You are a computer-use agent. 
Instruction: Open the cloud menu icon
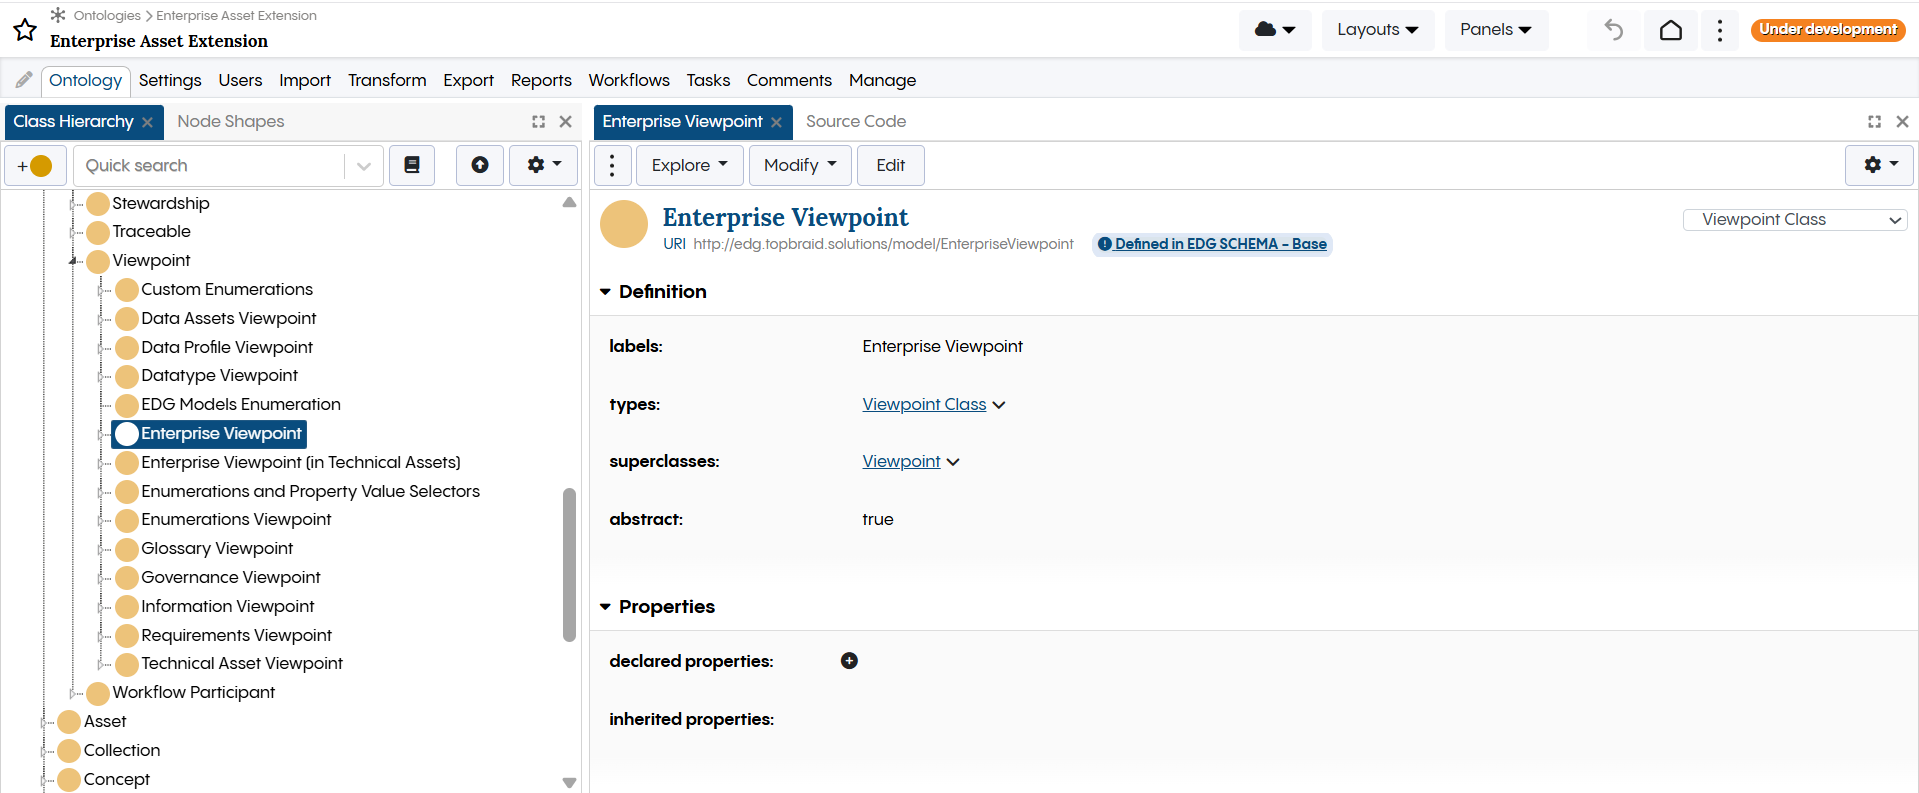pyautogui.click(x=1275, y=30)
